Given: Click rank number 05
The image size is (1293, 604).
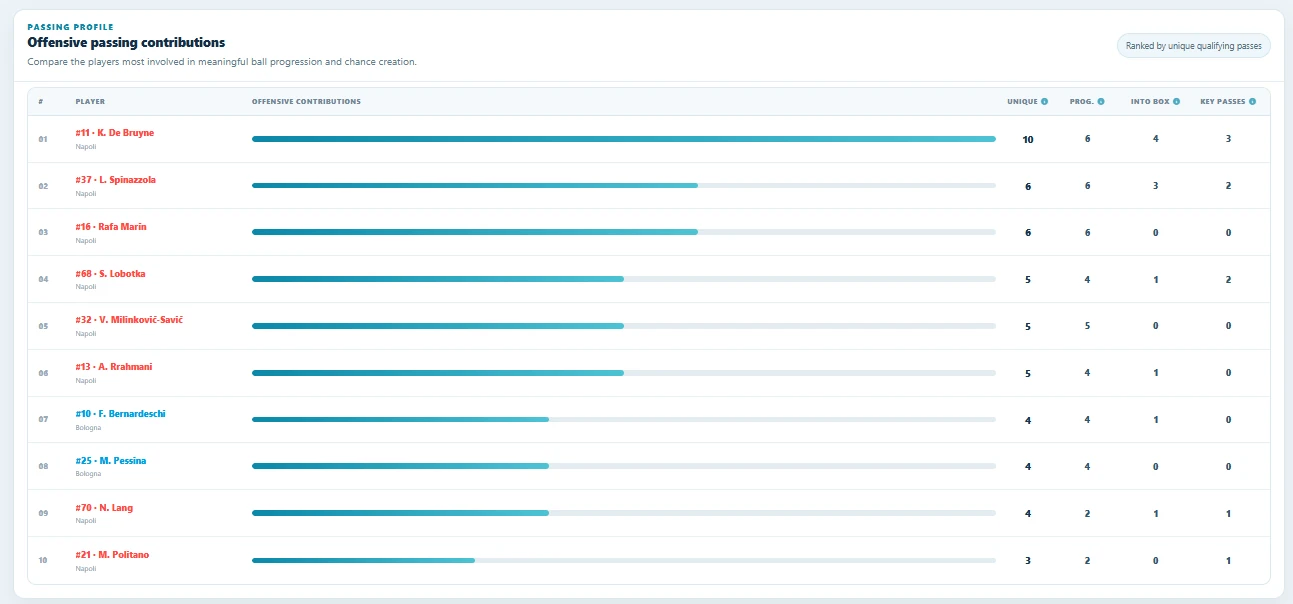Looking at the screenshot, I should click(43, 326).
